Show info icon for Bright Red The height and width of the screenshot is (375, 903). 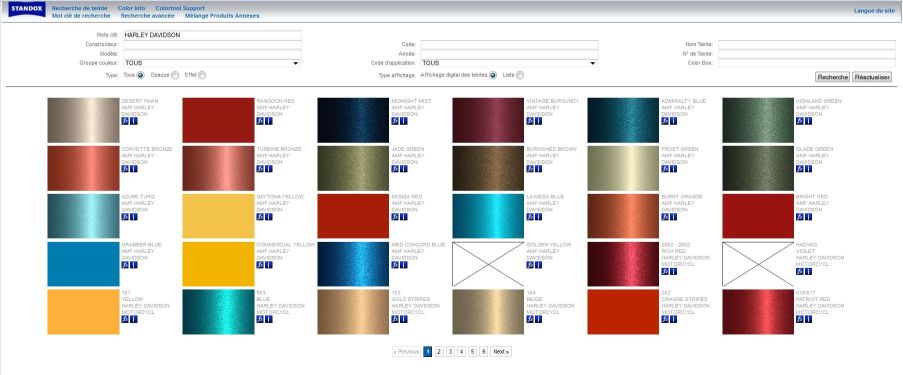[x=808, y=217]
